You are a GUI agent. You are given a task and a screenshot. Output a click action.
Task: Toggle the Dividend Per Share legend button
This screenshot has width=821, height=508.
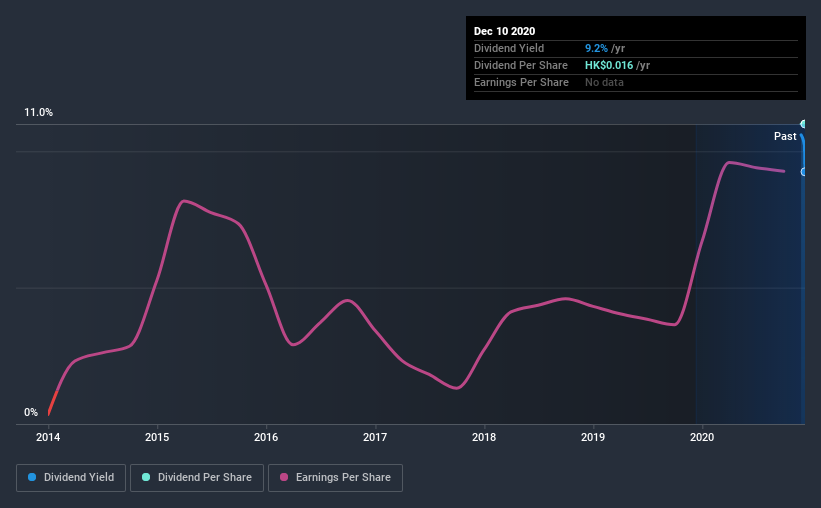pyautogui.click(x=197, y=478)
